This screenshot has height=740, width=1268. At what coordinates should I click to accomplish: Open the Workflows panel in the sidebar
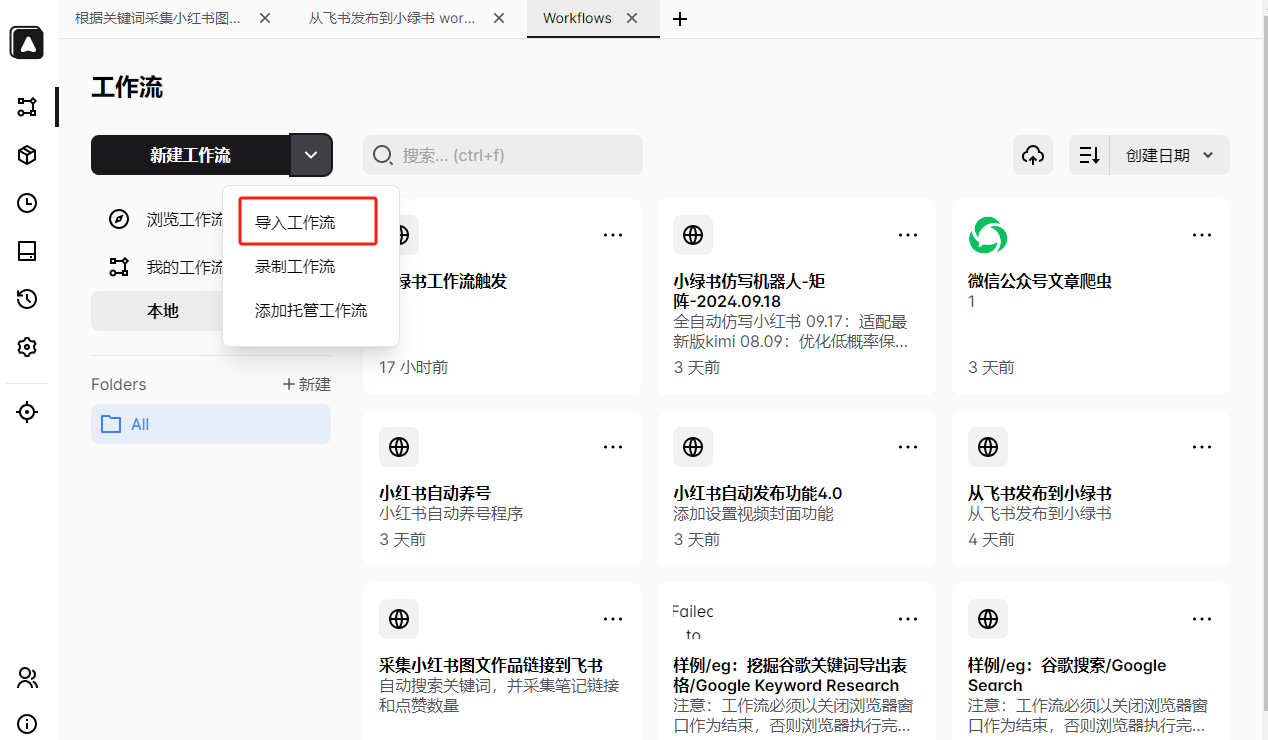point(26,107)
